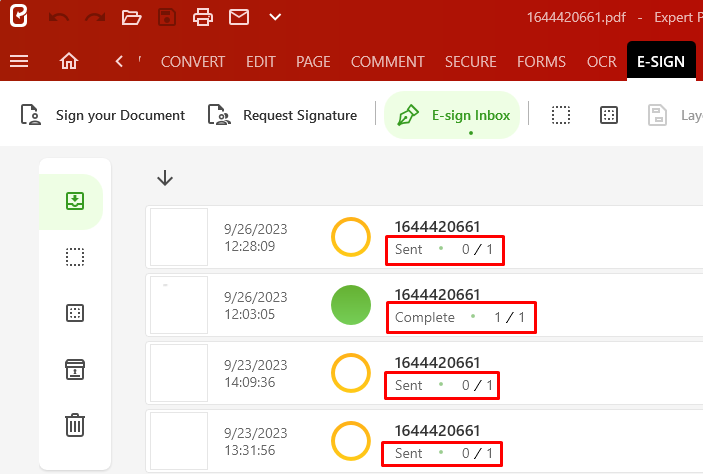Click Sign your Document button
The image size is (703, 474).
tap(103, 115)
